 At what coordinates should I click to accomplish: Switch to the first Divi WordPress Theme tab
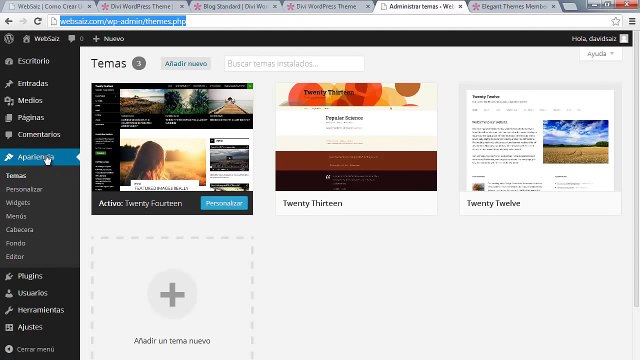[142, 7]
